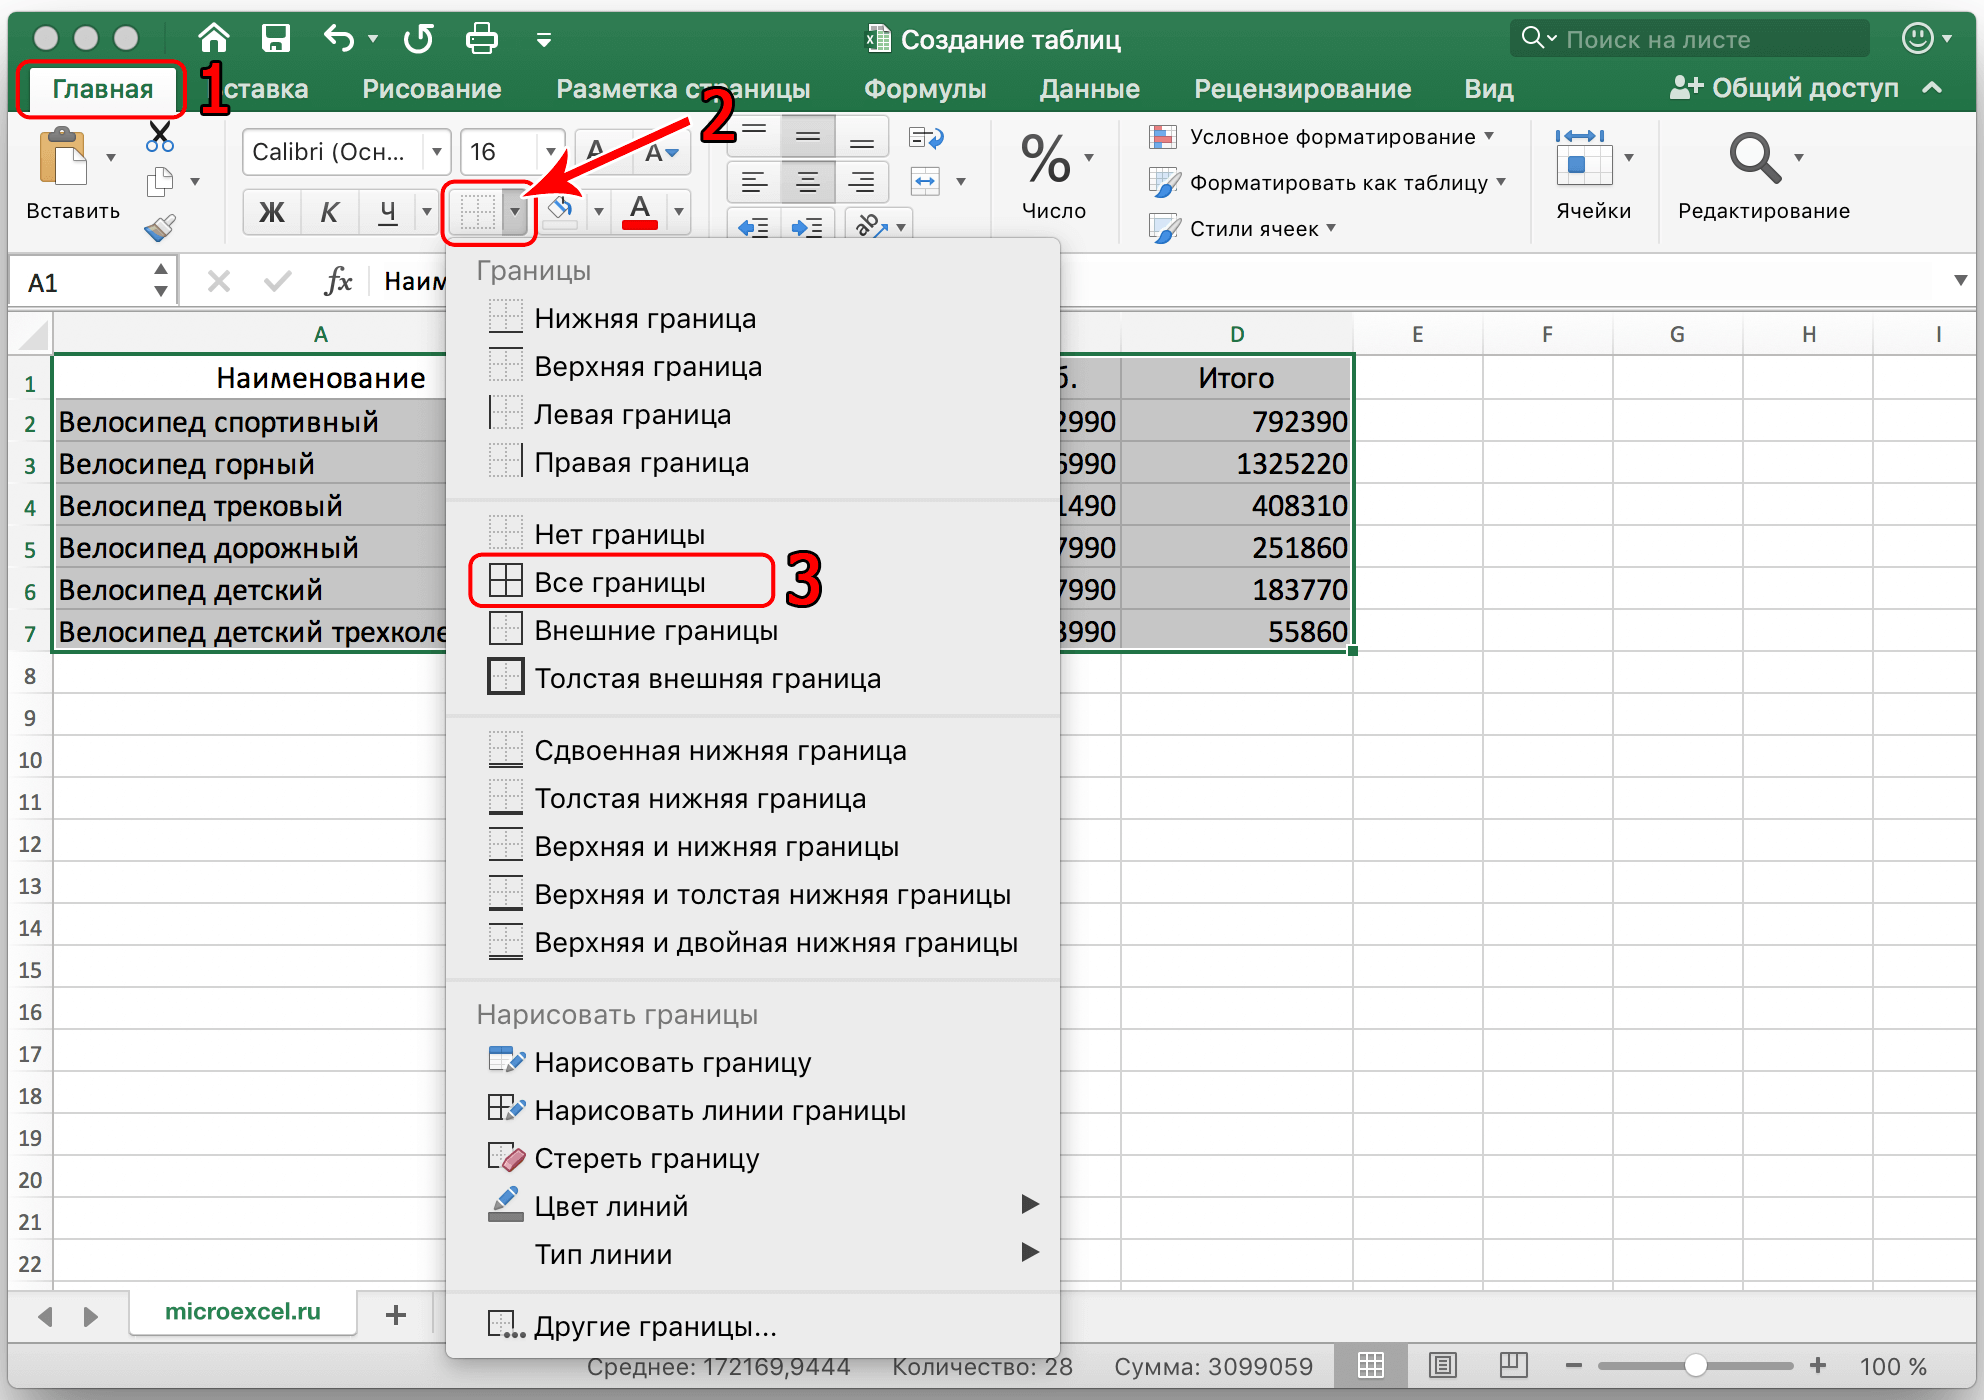Toggle Underline Ч formatting
Viewport: 1984px width, 1400px height.
[388, 211]
